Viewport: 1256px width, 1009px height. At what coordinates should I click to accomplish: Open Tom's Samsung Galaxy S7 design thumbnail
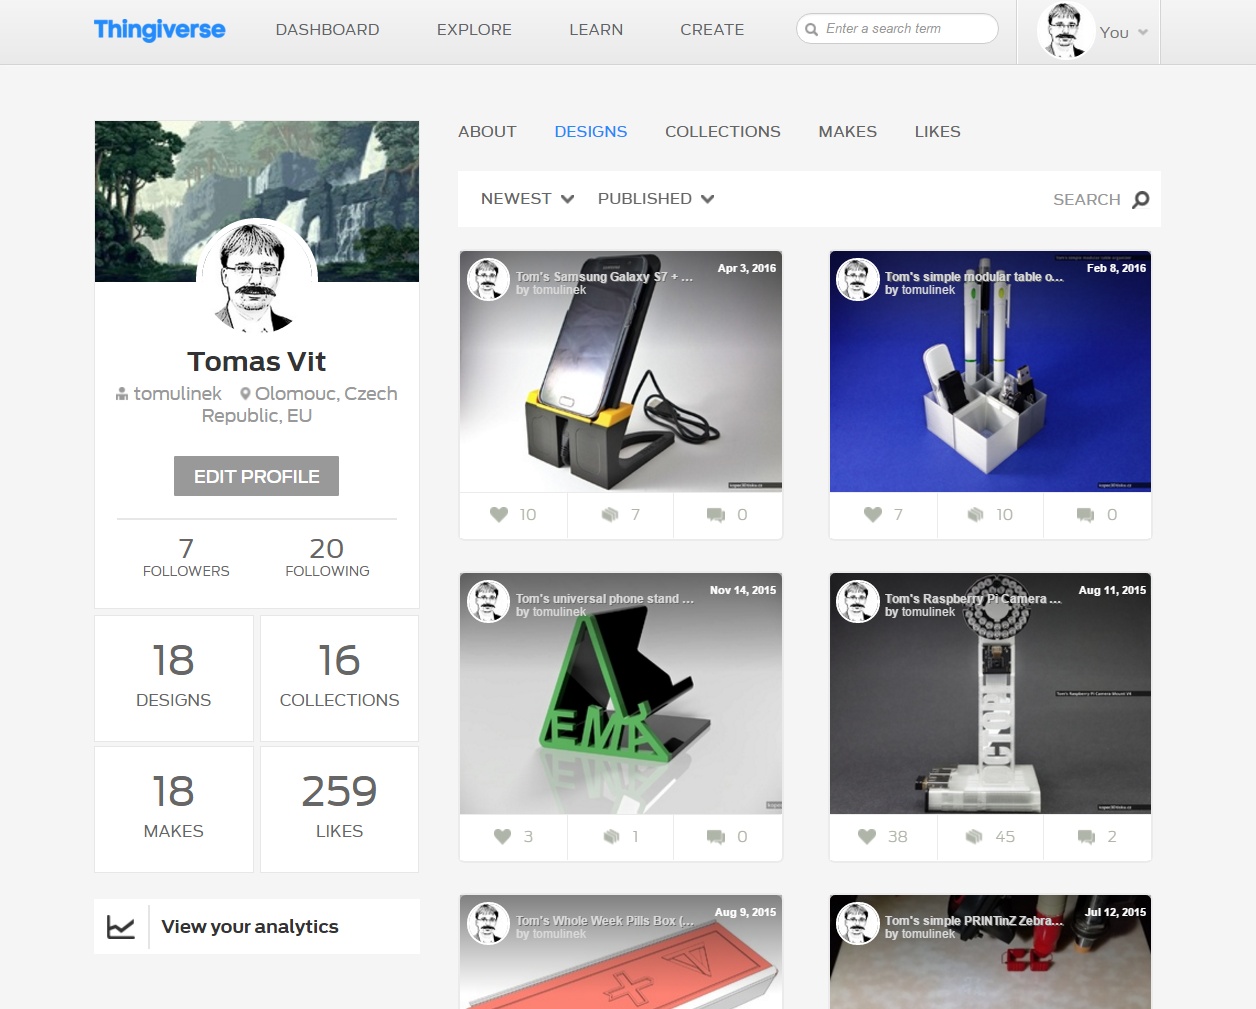click(621, 371)
